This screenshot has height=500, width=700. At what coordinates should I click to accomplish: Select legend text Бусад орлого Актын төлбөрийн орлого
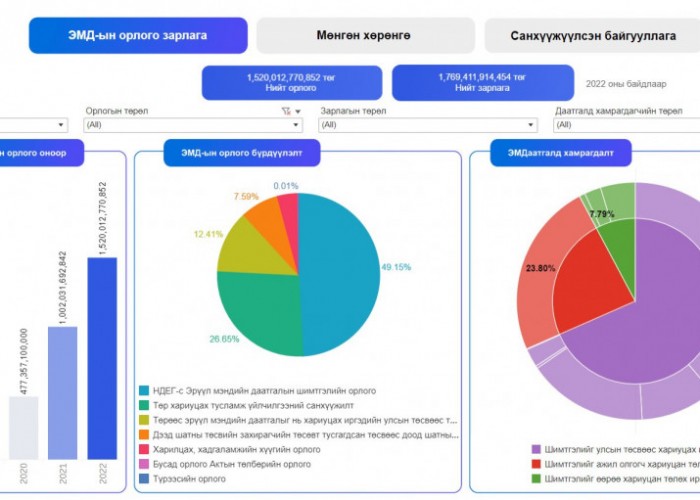(232, 464)
